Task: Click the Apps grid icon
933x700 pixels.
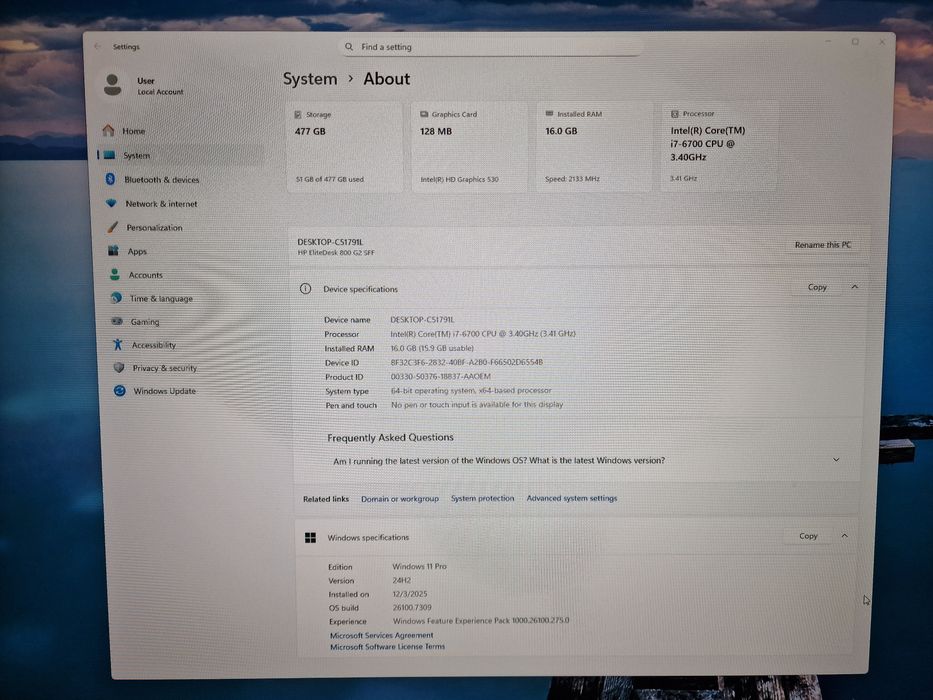Action: 113,251
